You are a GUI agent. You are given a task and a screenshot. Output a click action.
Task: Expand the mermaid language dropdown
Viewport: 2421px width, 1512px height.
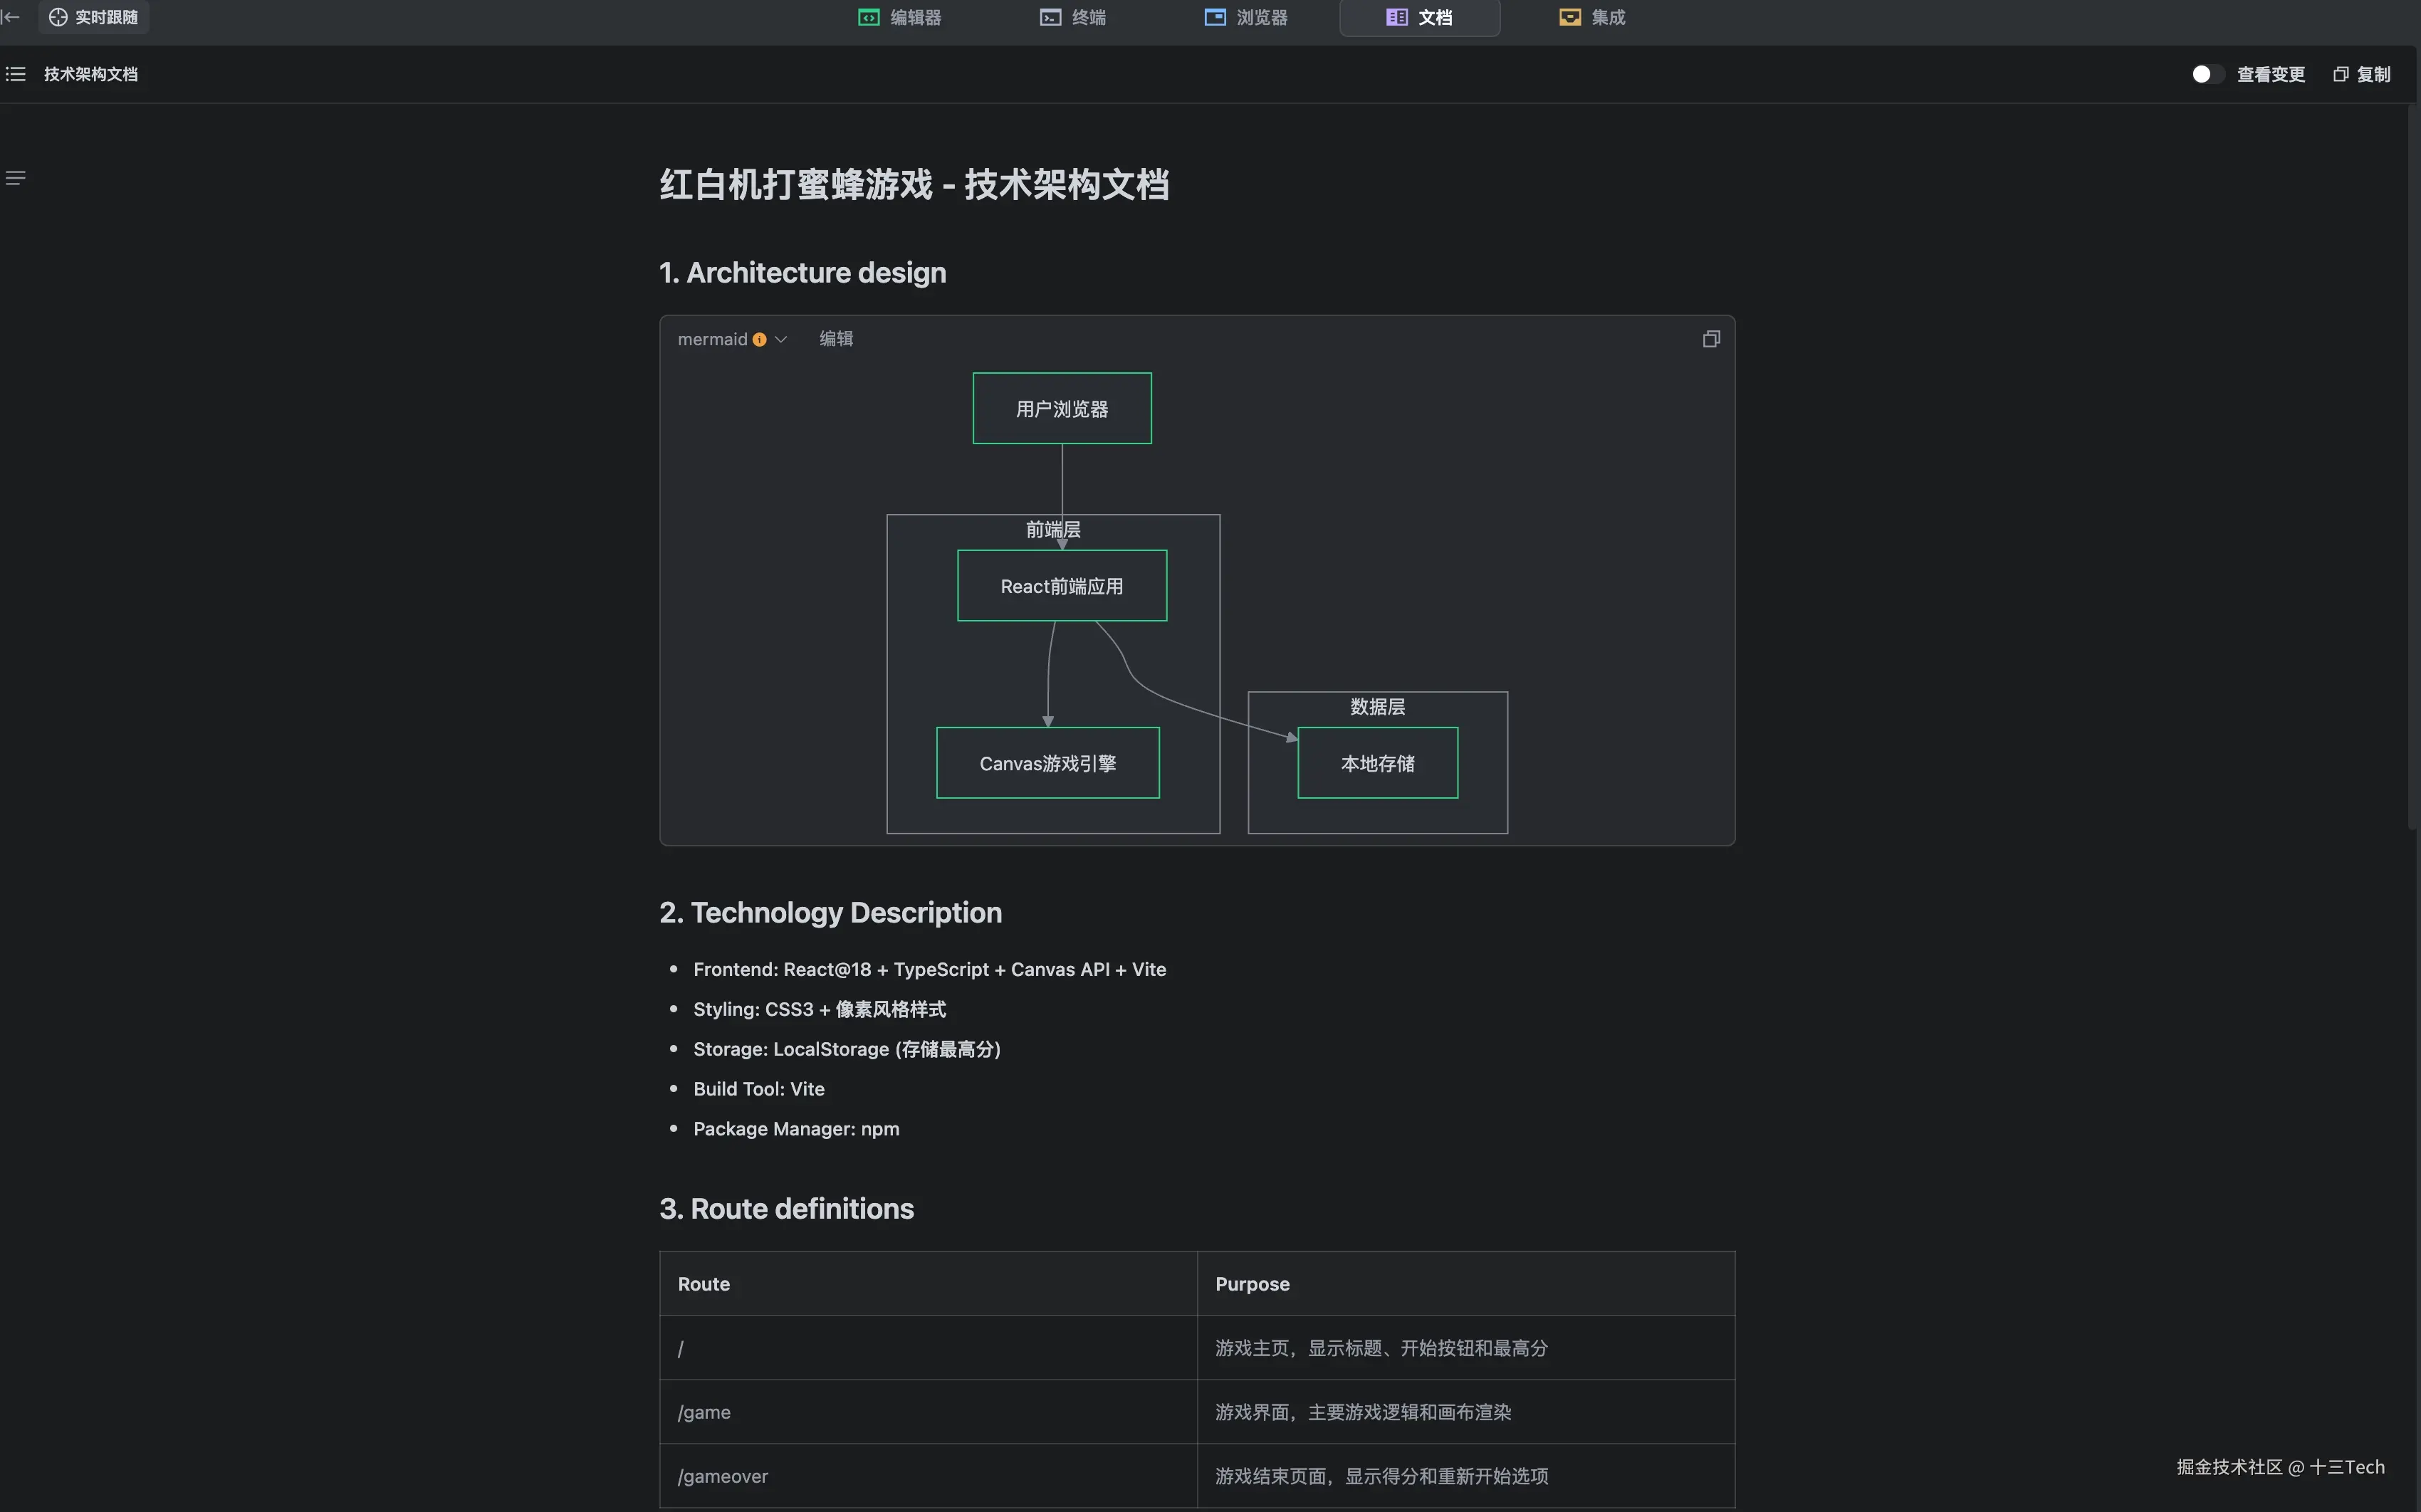(x=781, y=339)
